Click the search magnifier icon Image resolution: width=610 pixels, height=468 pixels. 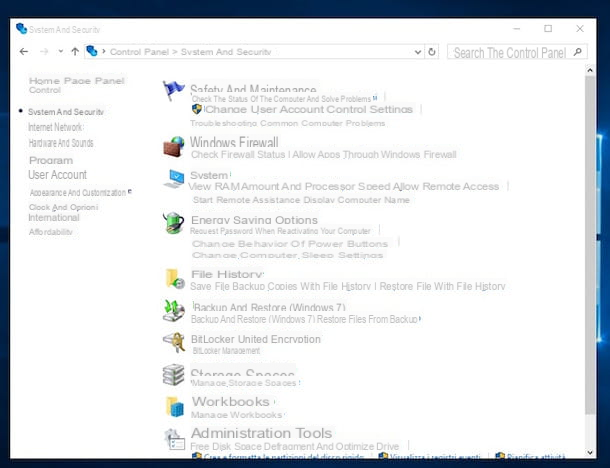tap(578, 52)
